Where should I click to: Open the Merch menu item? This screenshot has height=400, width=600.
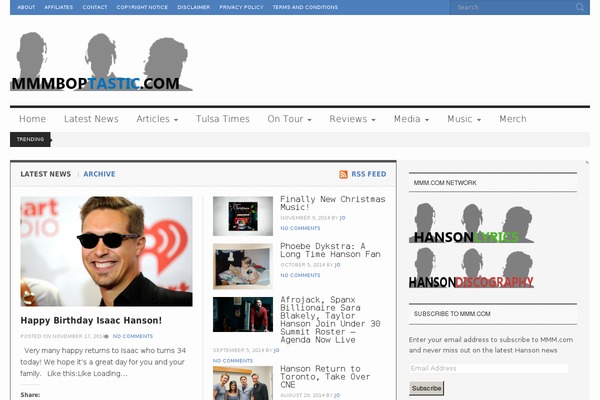click(x=513, y=119)
